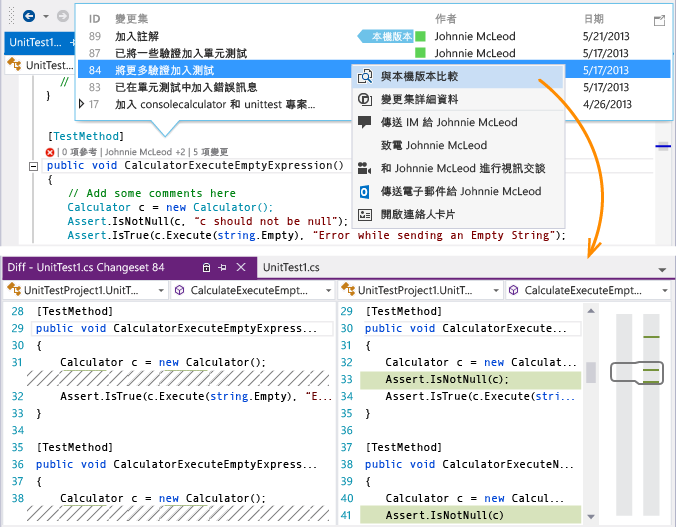Select 傳送 IM 給 Johnnie McLeod

(x=459, y=122)
